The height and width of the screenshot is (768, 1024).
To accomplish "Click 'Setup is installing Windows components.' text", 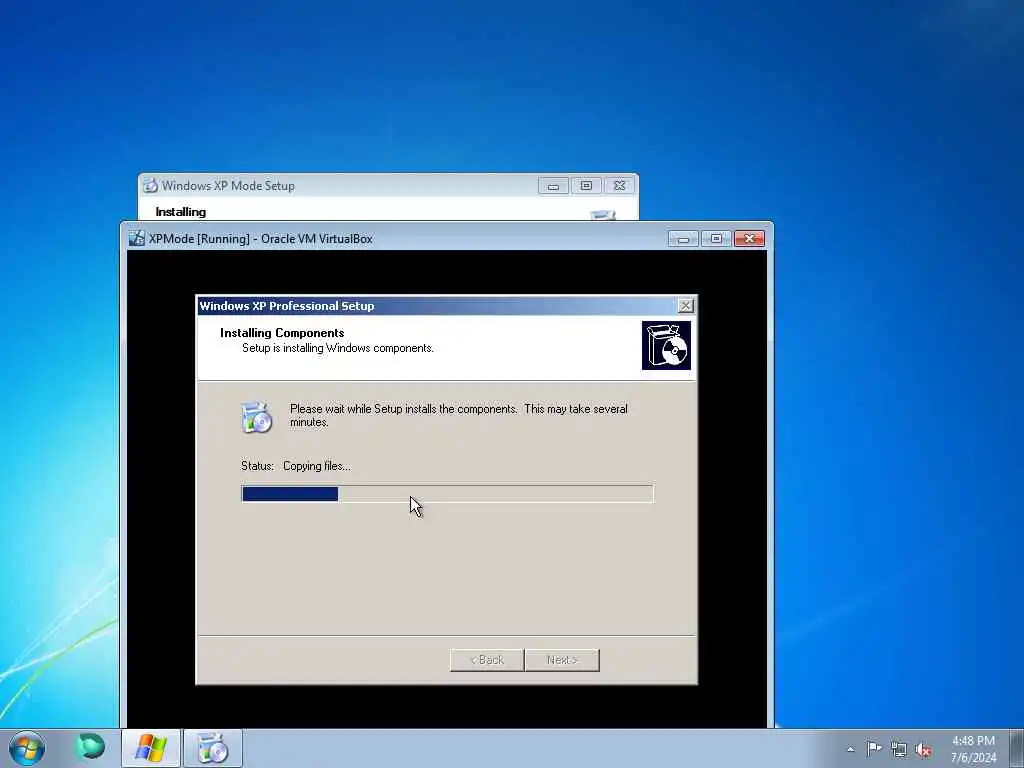I will [338, 348].
